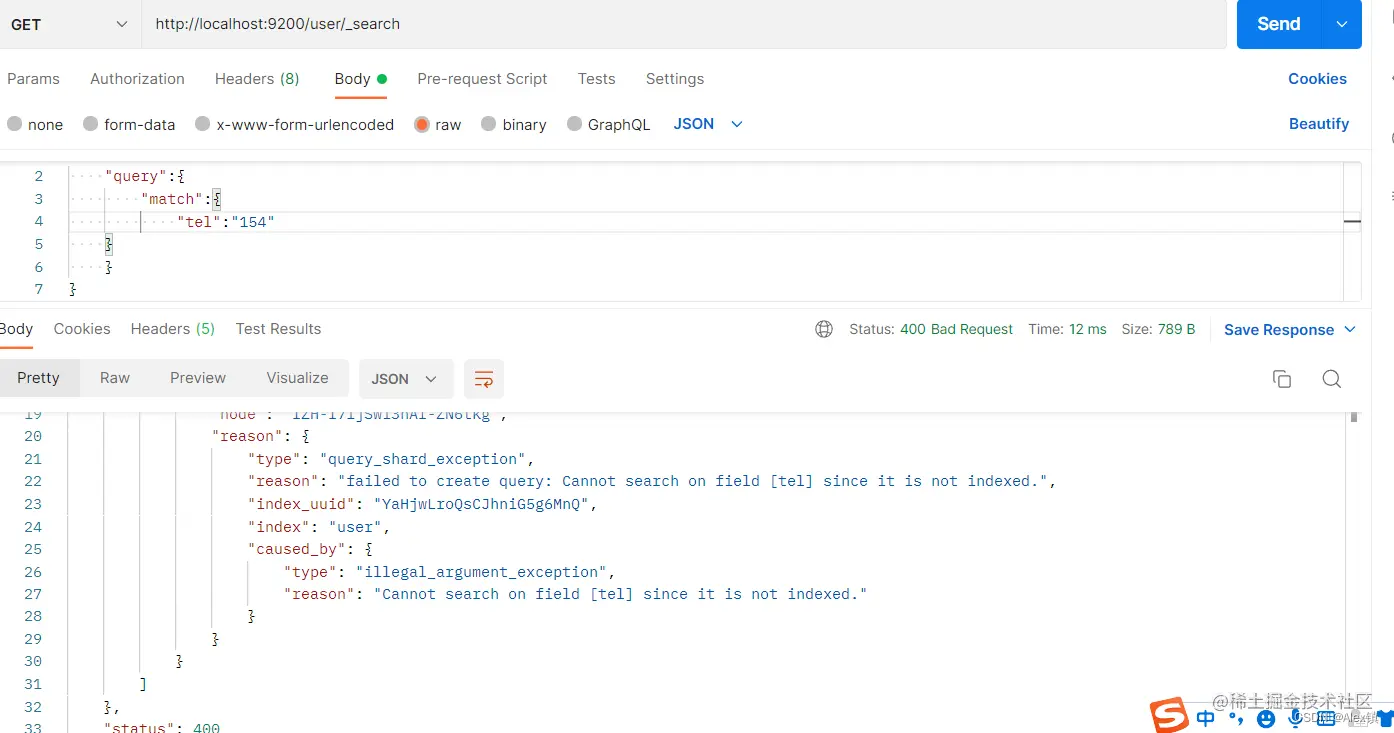Image resolution: width=1394 pixels, height=733 pixels.
Task: Beautify the request body
Action: click(1319, 124)
